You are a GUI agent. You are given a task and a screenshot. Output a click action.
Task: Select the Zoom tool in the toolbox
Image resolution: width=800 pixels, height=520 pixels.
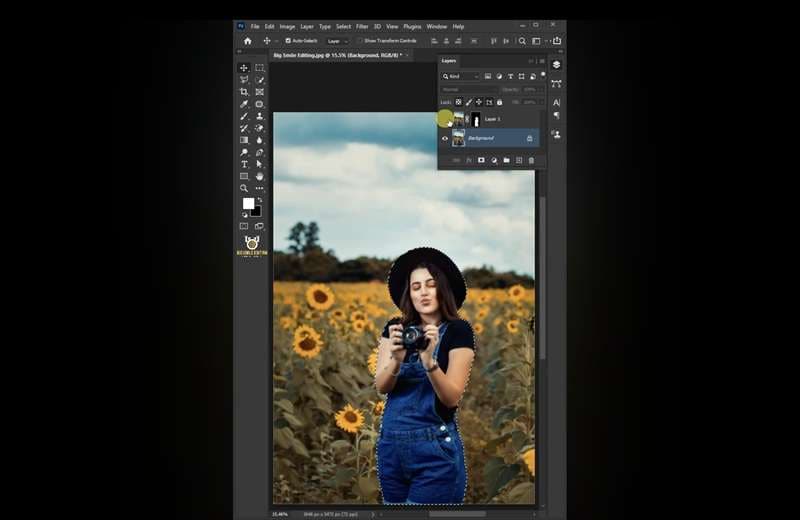pos(244,188)
